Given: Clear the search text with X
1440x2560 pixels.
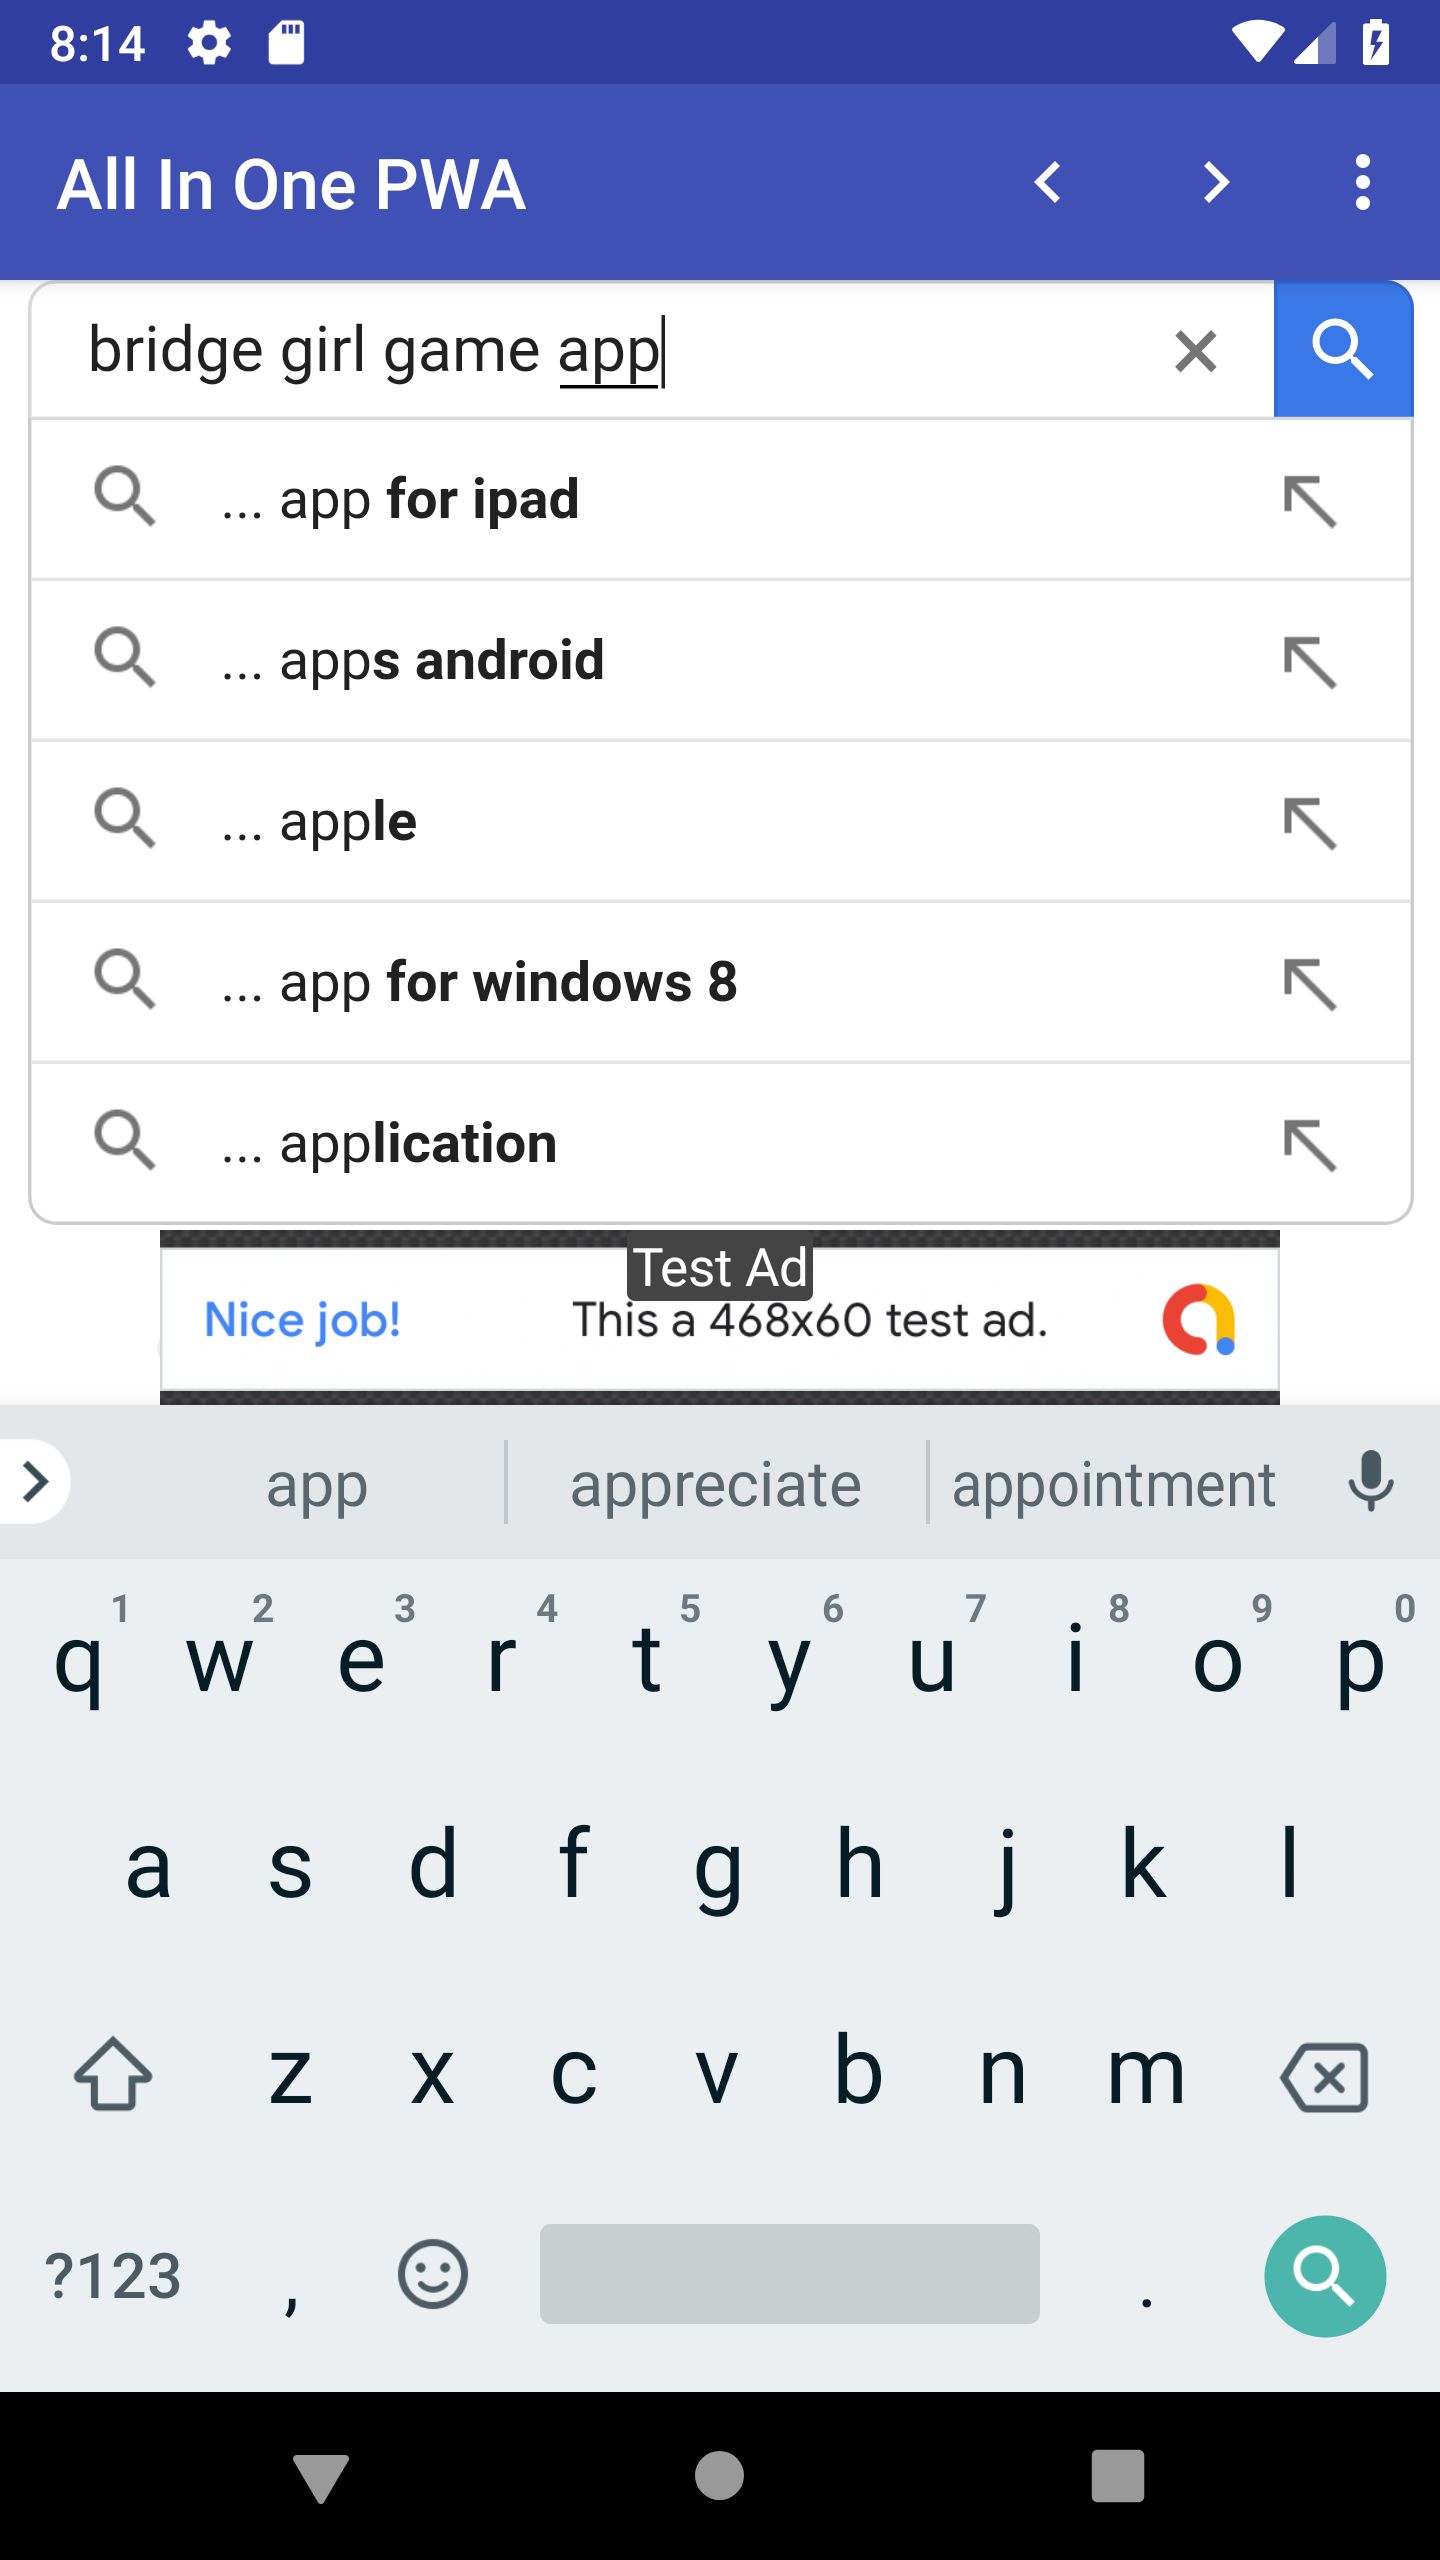Looking at the screenshot, I should click(x=1195, y=351).
